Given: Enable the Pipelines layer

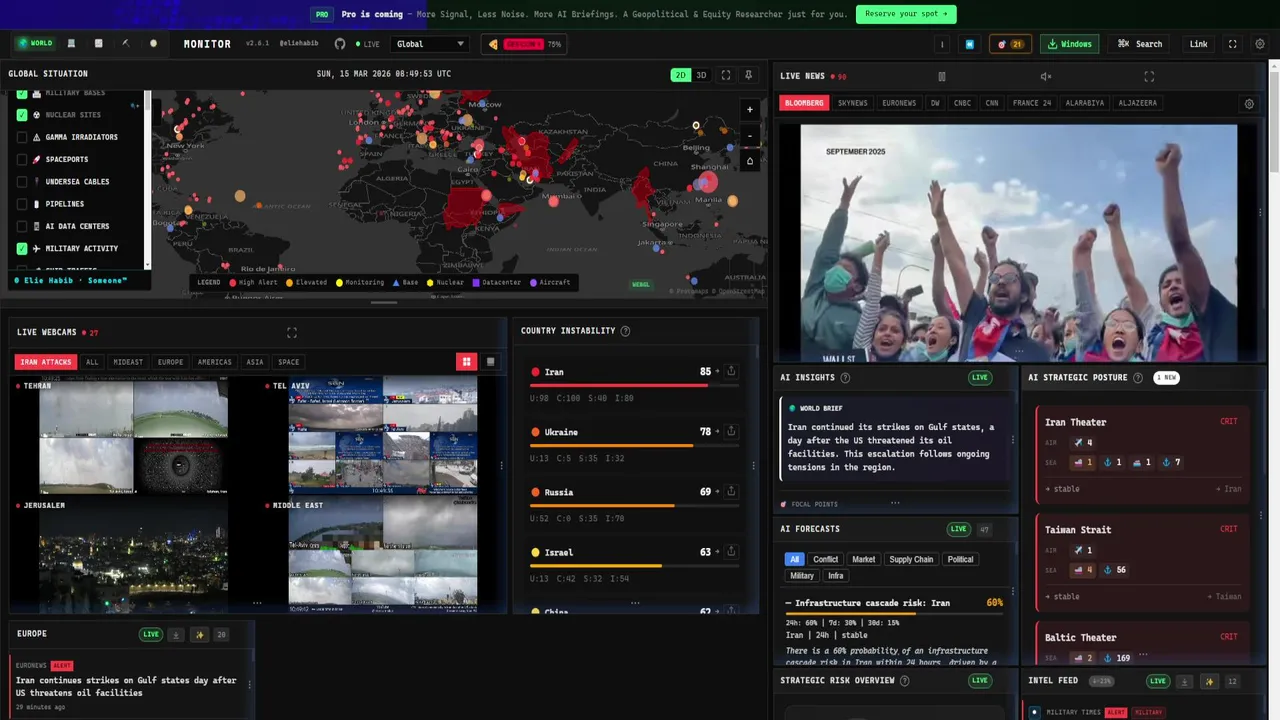Looking at the screenshot, I should [x=22, y=204].
